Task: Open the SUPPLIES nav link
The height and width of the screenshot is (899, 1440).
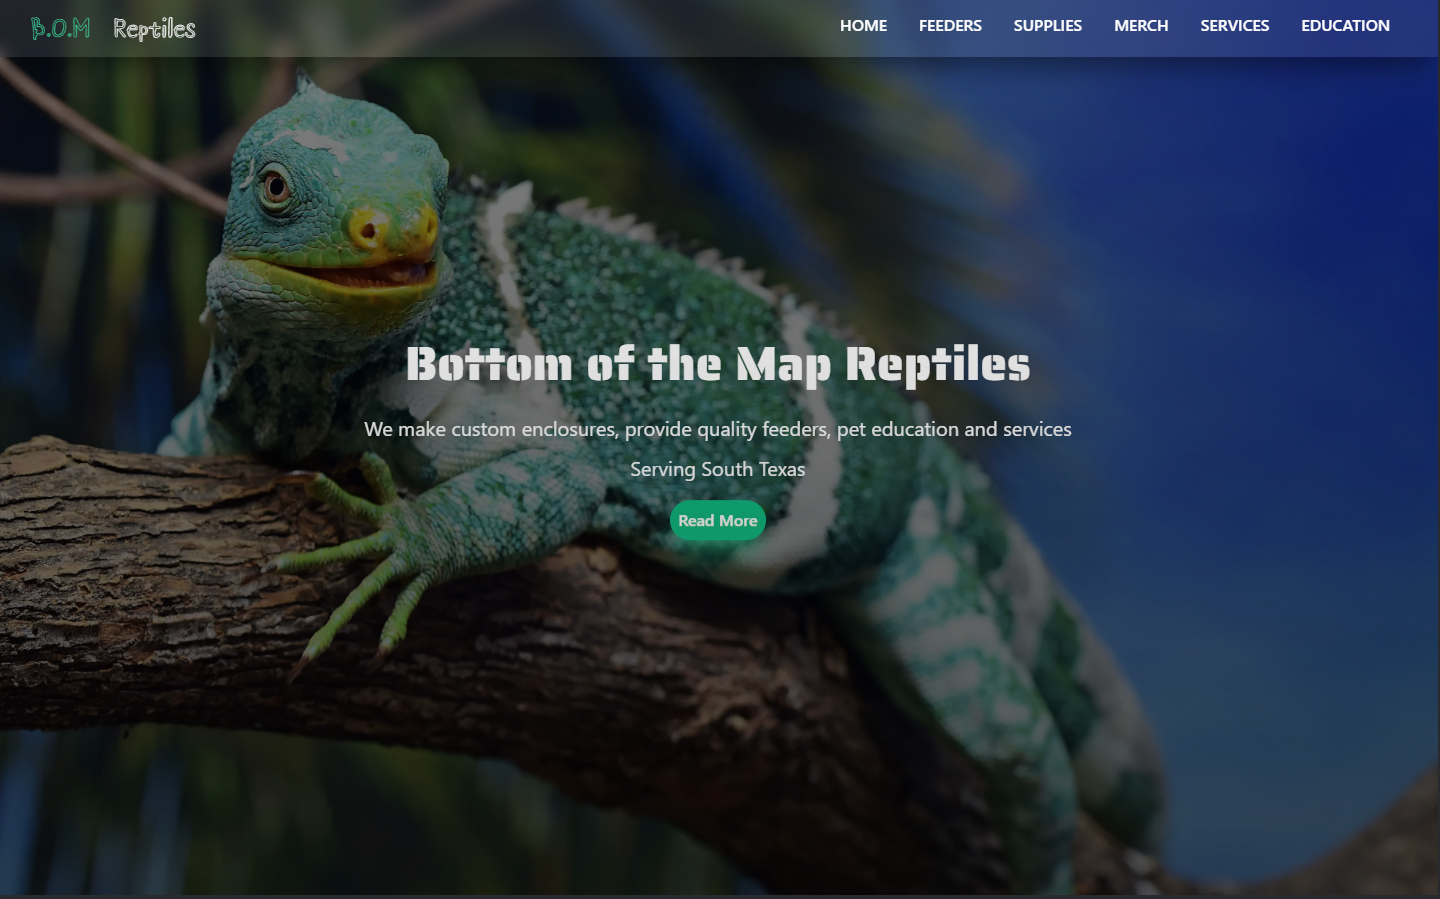Action: 1047,26
